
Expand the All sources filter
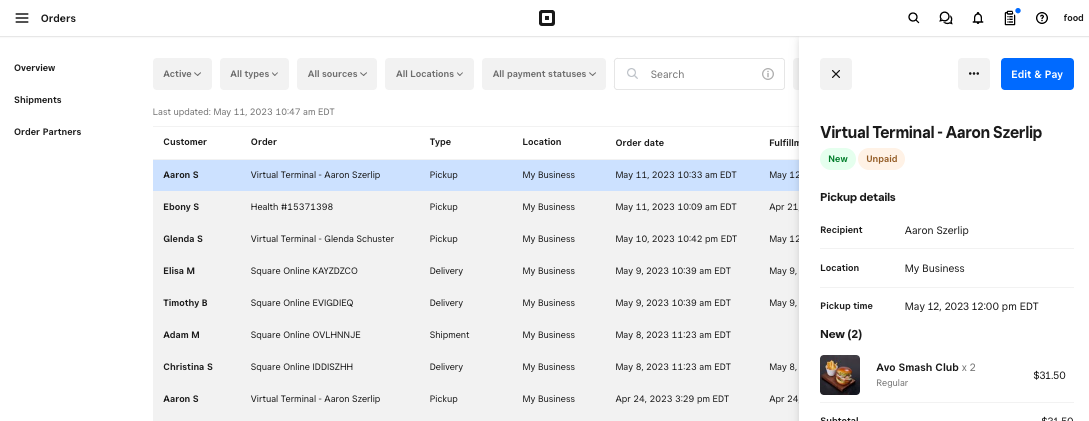click(x=337, y=74)
